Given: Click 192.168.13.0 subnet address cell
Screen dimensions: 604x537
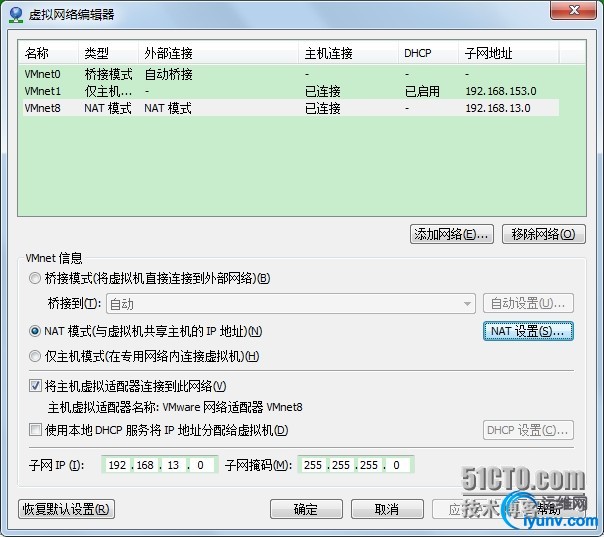Looking at the screenshot, I should pos(498,108).
